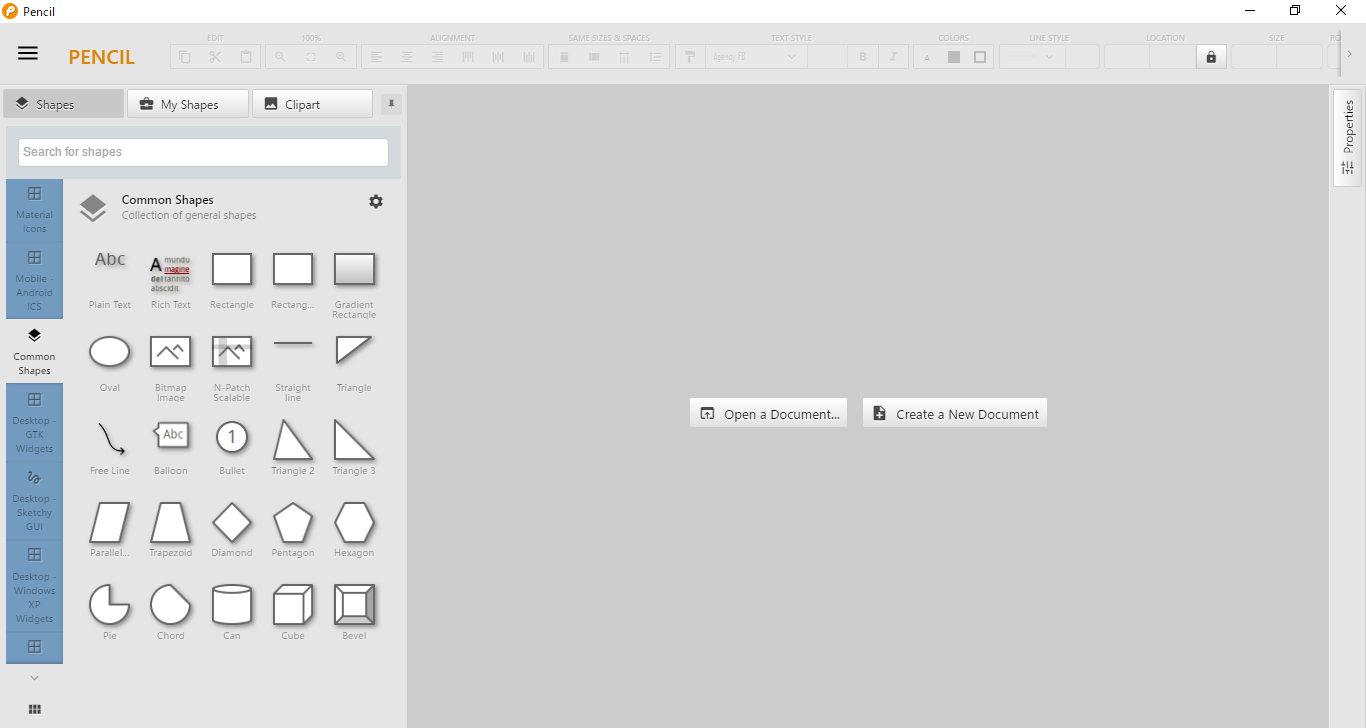Viewport: 1366px width, 728px height.
Task: Expand more toolbar options chevron
Action: click(x=1349, y=54)
